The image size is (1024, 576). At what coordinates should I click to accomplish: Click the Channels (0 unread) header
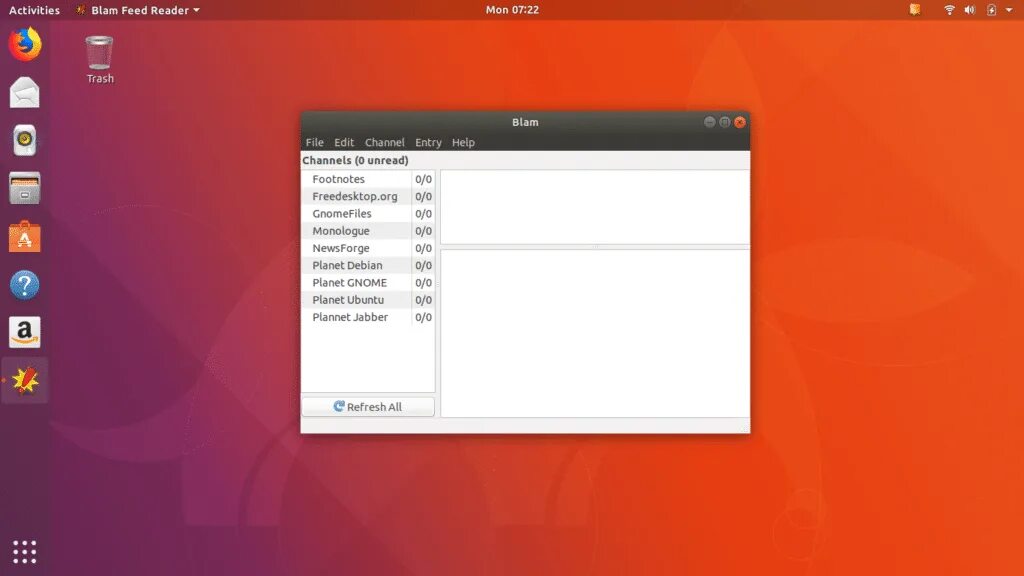[355, 161]
